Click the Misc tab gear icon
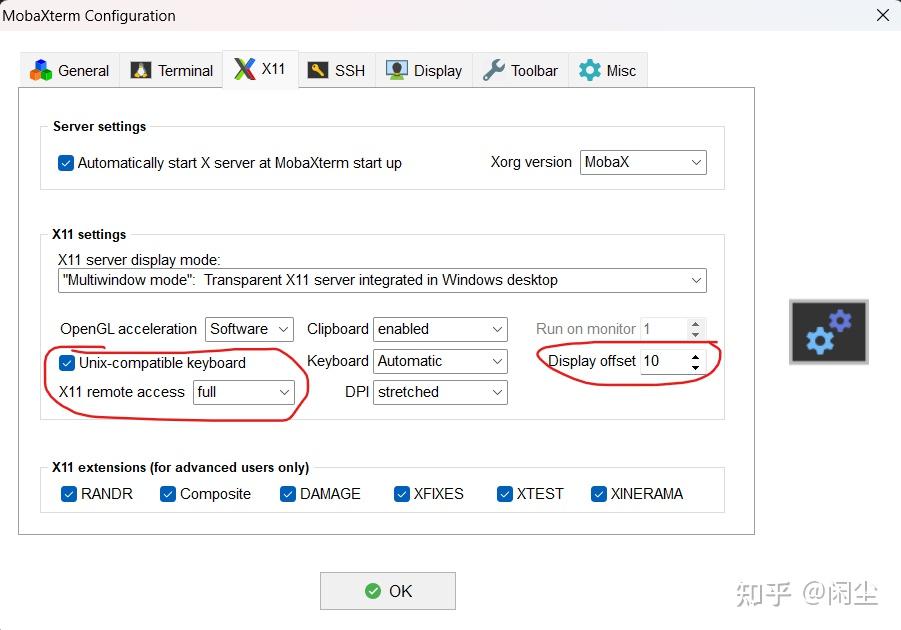The height and width of the screenshot is (630, 901). tap(590, 70)
